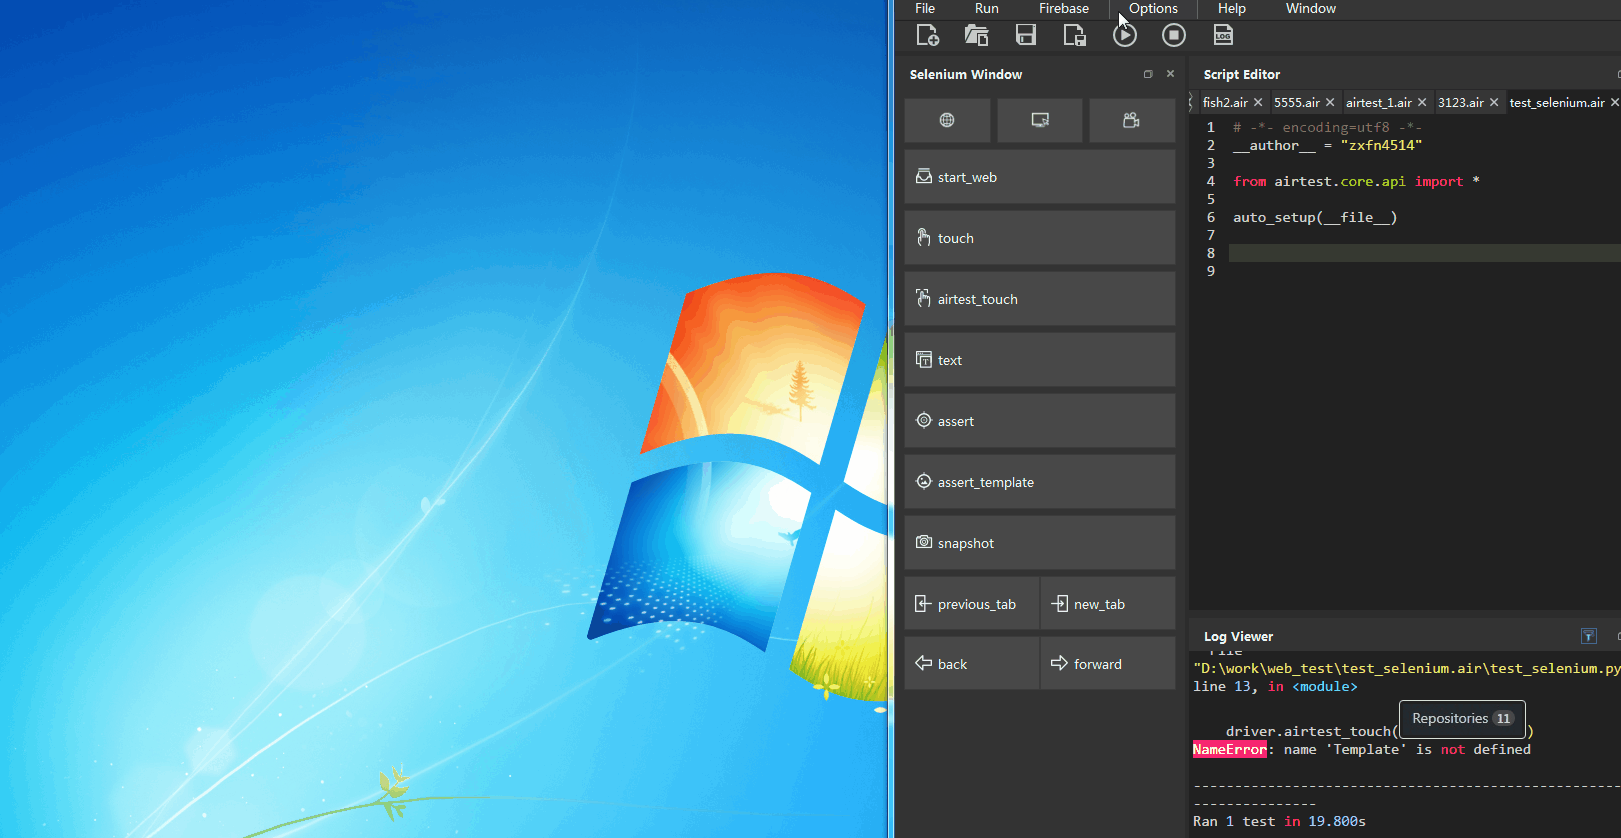Click the touch button
This screenshot has width=1621, height=838.
(1040, 238)
